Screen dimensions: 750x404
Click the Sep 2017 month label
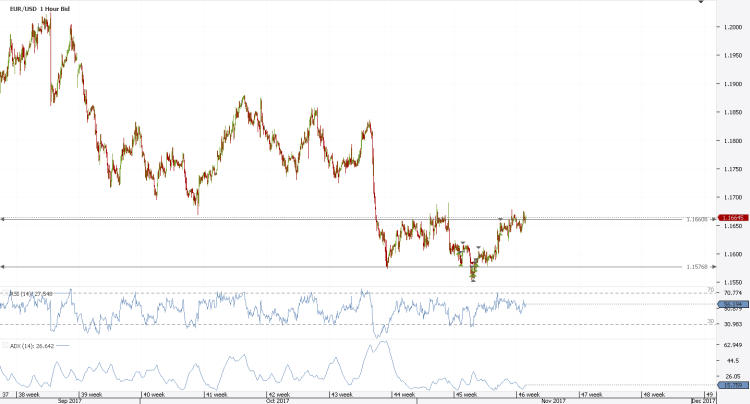pyautogui.click(x=69, y=401)
